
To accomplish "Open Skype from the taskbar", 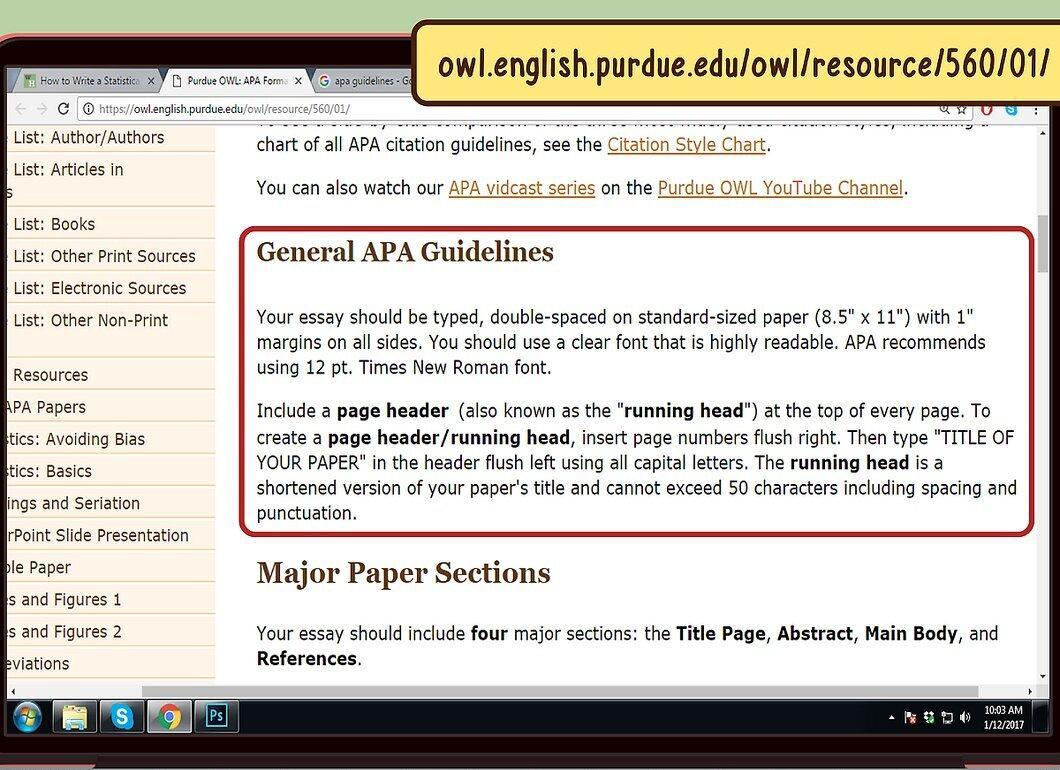I will (x=122, y=717).
